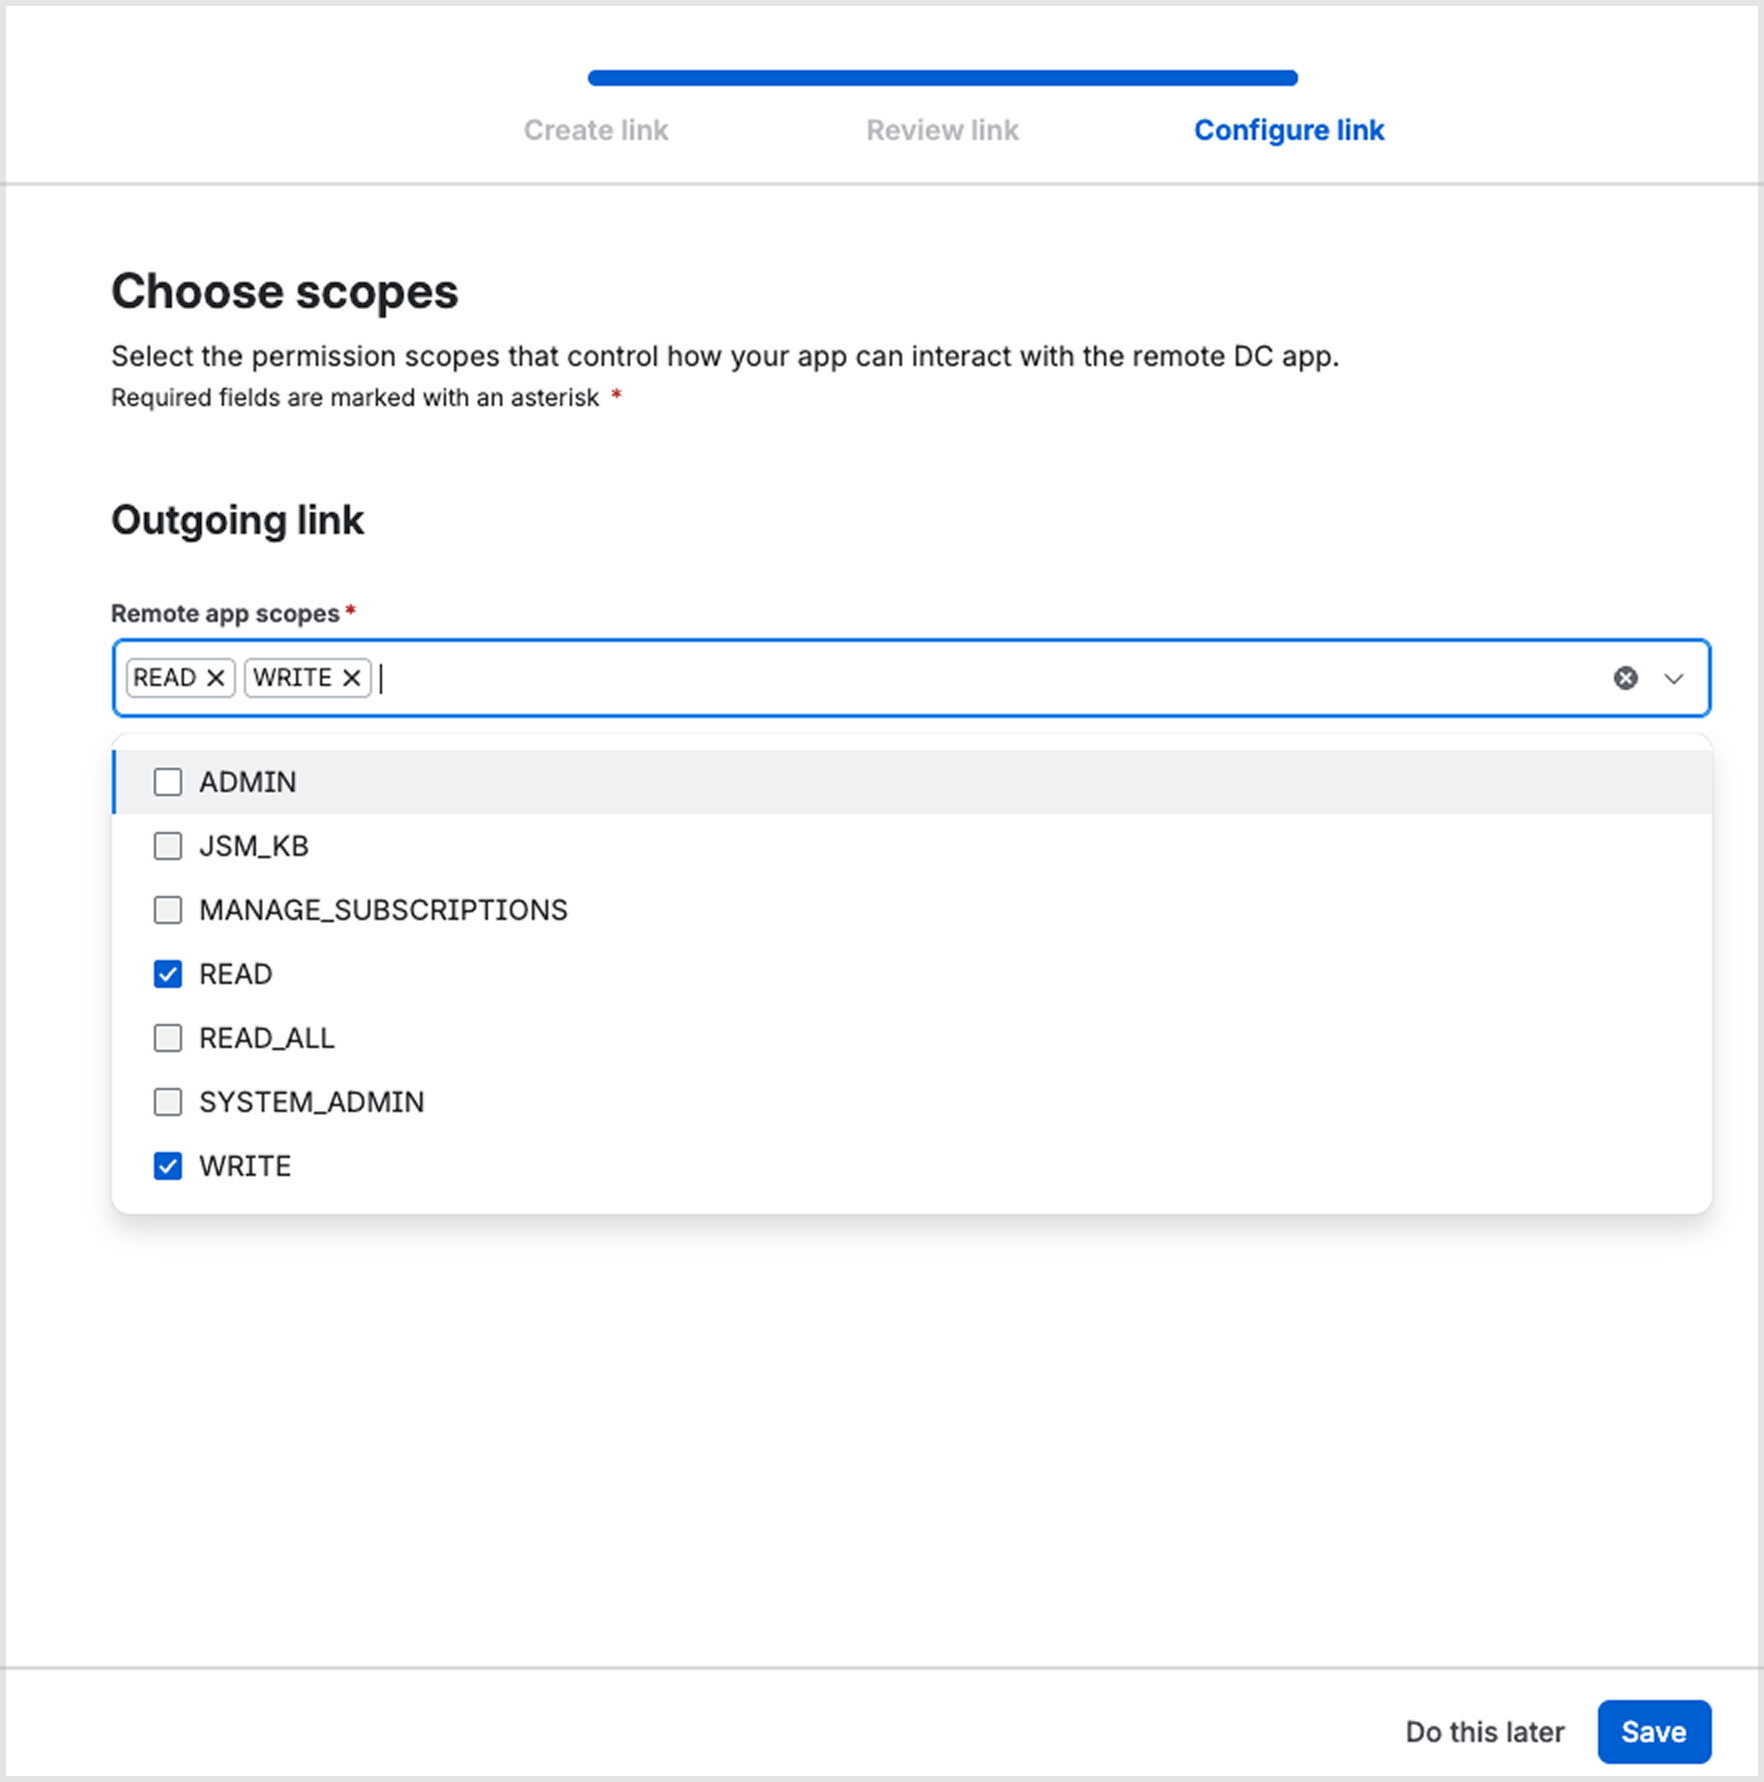Select the SYSTEM_ADMIN checkbox
The image size is (1764, 1782).
(168, 1102)
